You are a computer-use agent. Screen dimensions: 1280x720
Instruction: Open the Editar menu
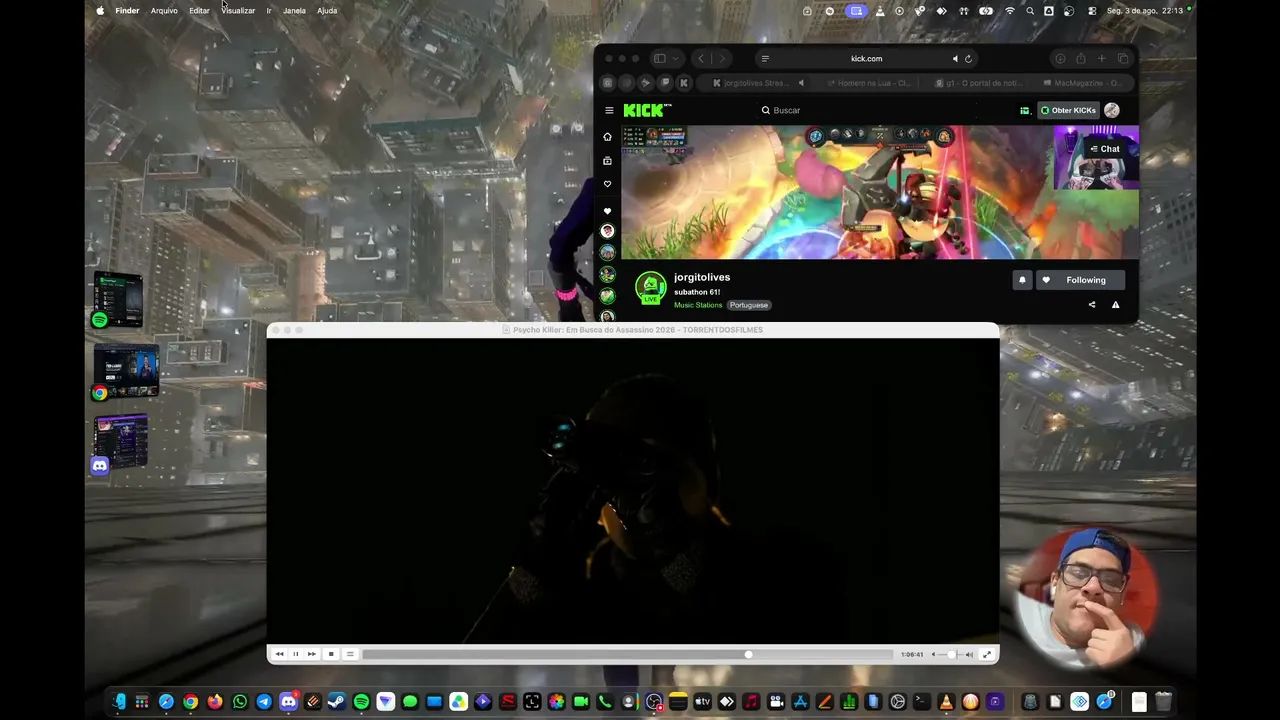coord(199,11)
